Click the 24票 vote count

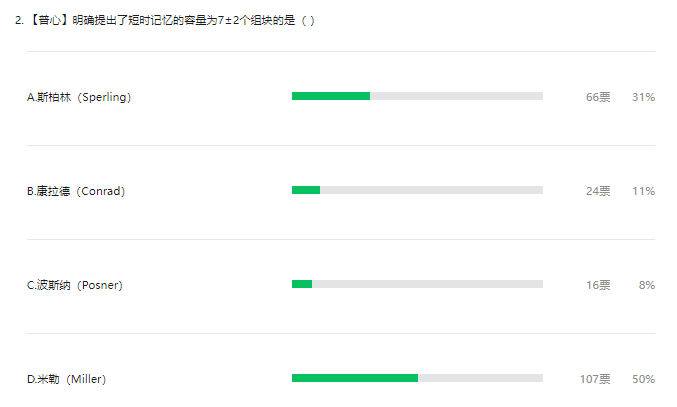coord(598,191)
